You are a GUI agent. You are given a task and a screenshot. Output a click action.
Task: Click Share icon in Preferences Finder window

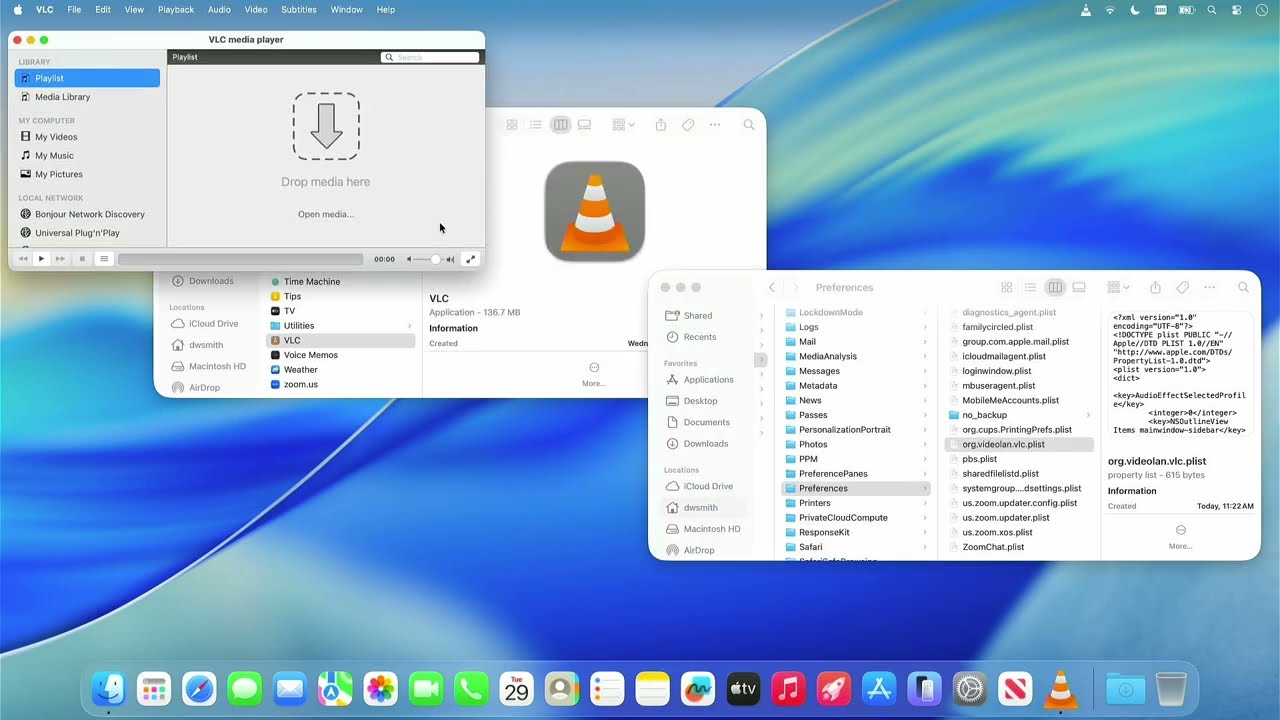1155,287
